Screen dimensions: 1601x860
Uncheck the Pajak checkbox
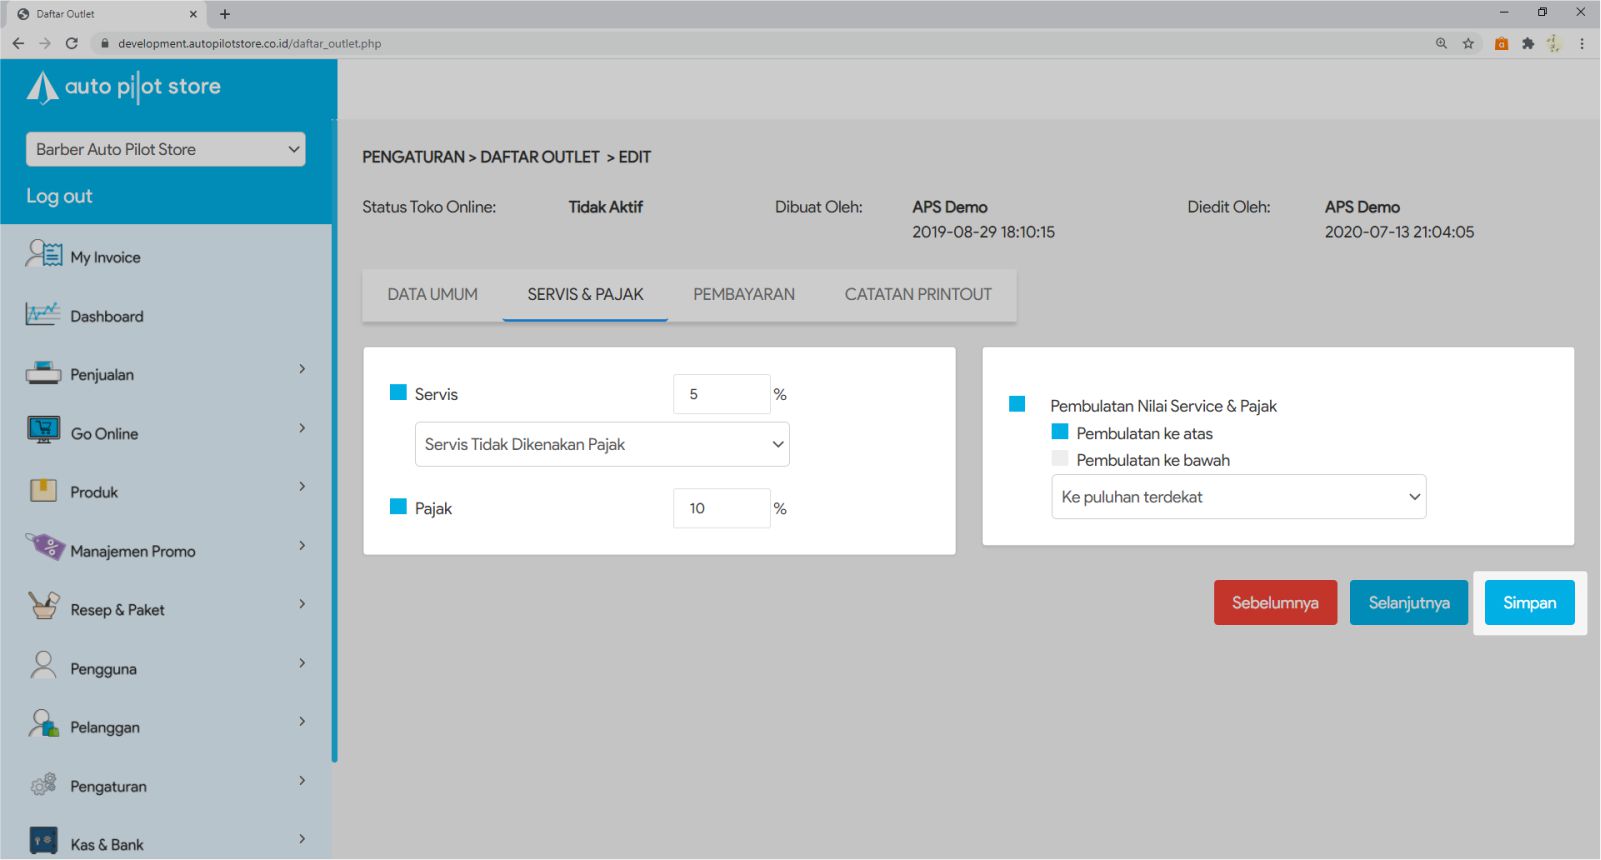click(398, 507)
